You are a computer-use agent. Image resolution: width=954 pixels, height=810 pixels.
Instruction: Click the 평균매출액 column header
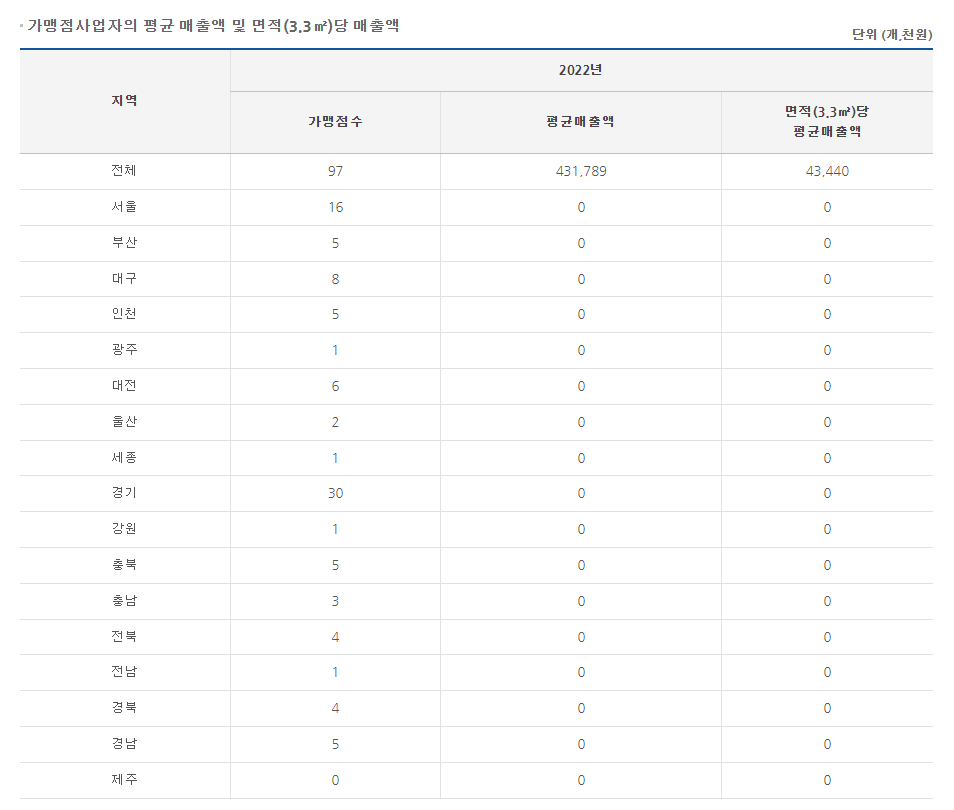click(581, 122)
